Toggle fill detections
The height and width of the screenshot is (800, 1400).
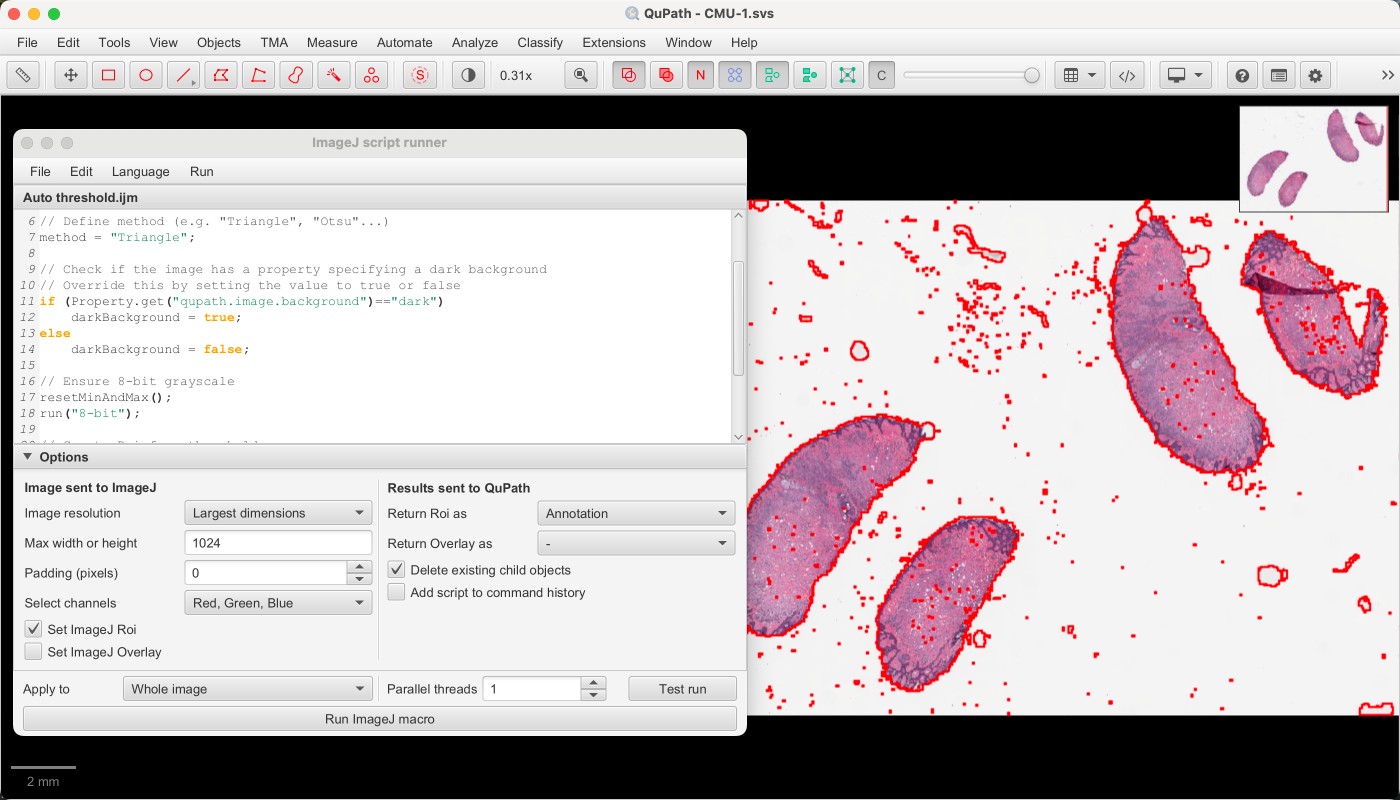pos(809,75)
